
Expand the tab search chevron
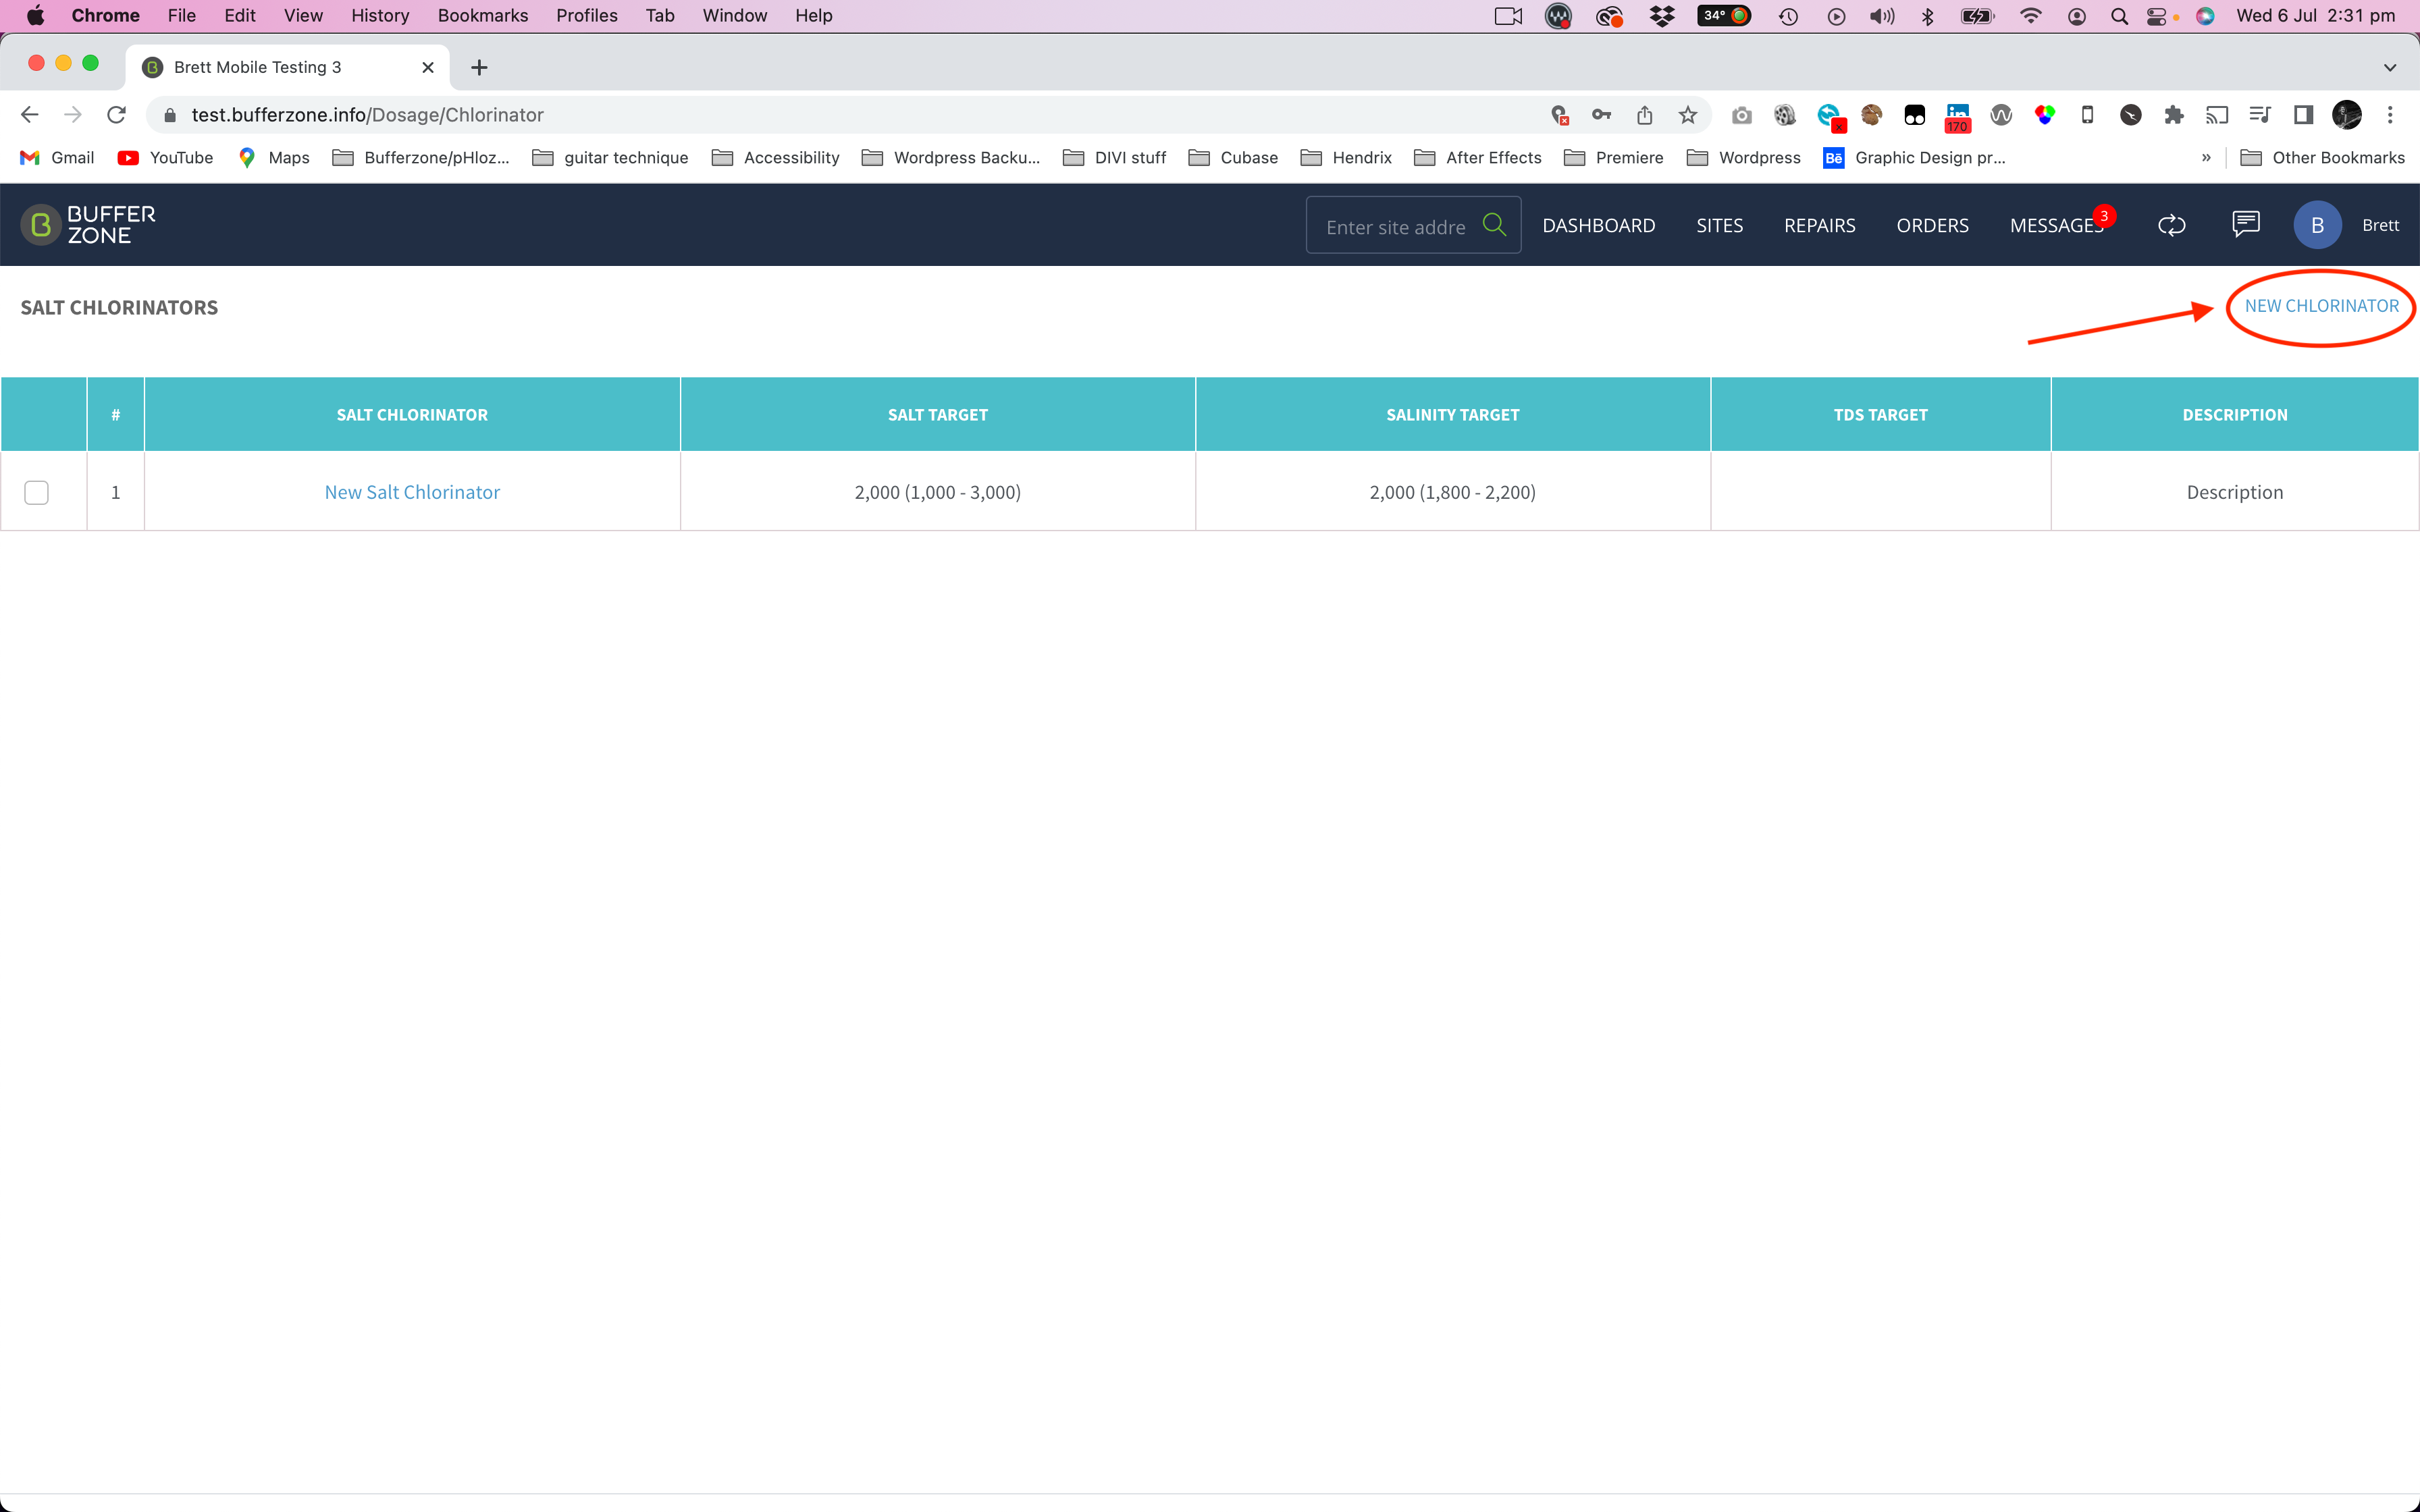[2390, 67]
